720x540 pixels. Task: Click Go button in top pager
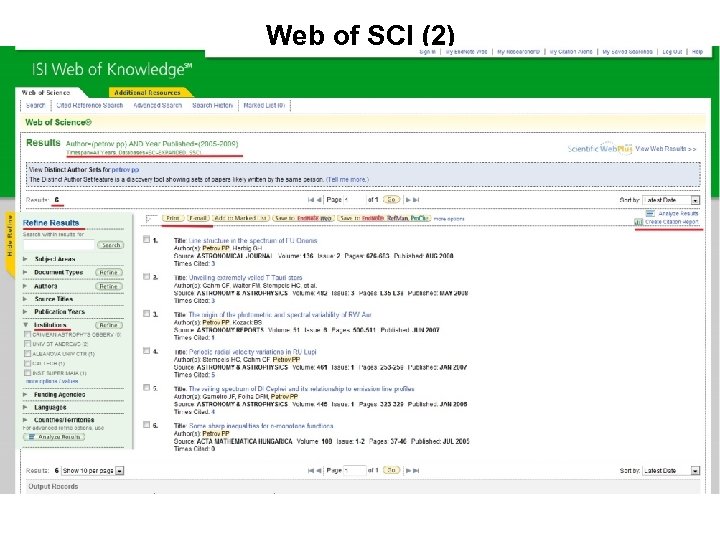tap(391, 200)
